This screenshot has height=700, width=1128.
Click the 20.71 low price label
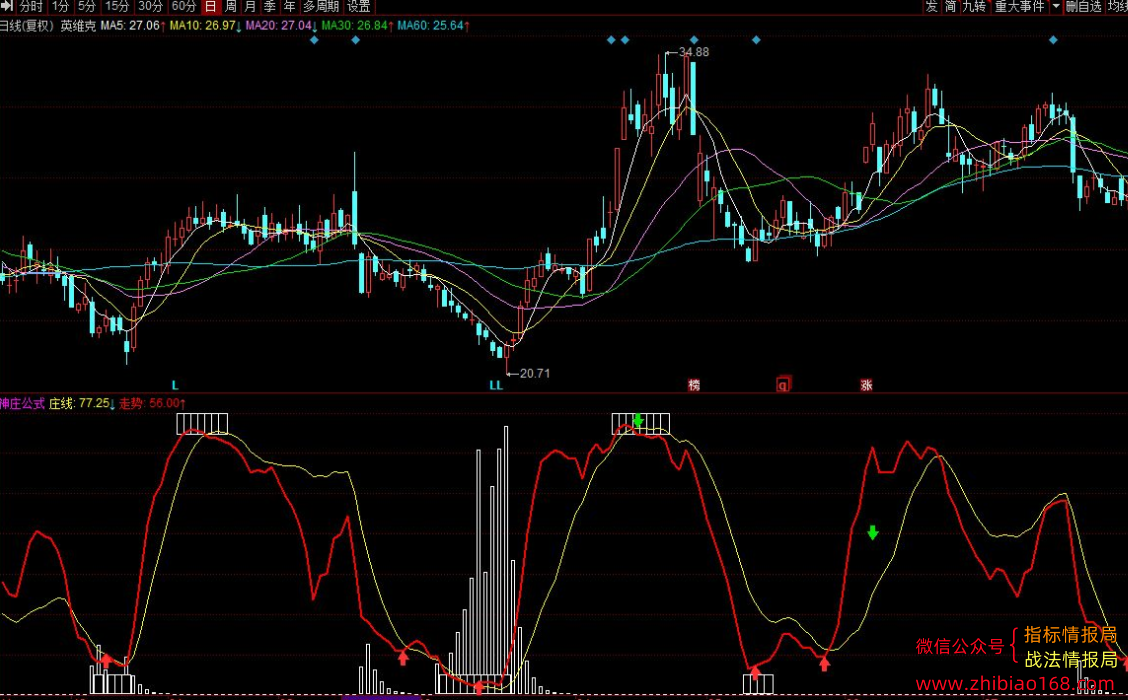(x=535, y=373)
